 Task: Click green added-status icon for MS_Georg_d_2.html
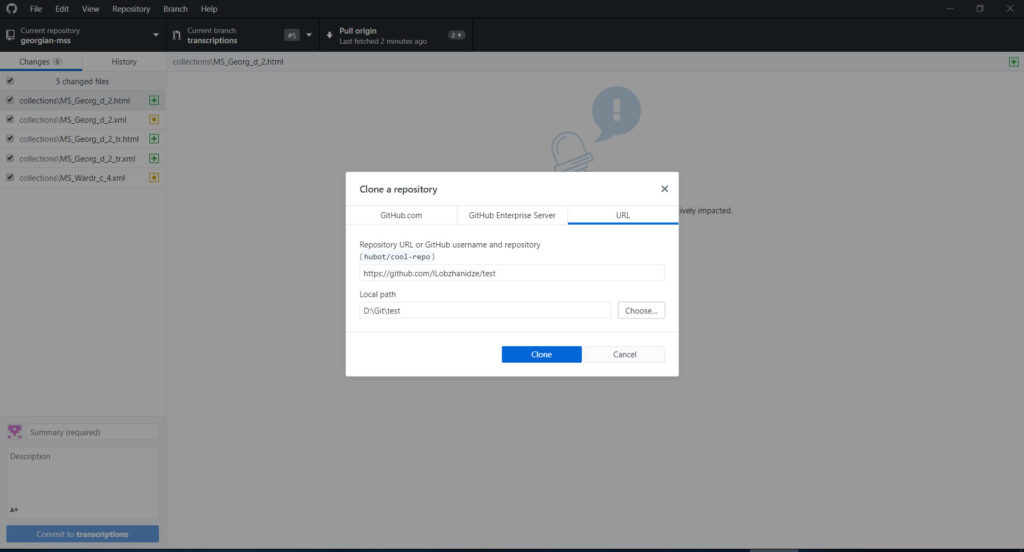pos(154,101)
